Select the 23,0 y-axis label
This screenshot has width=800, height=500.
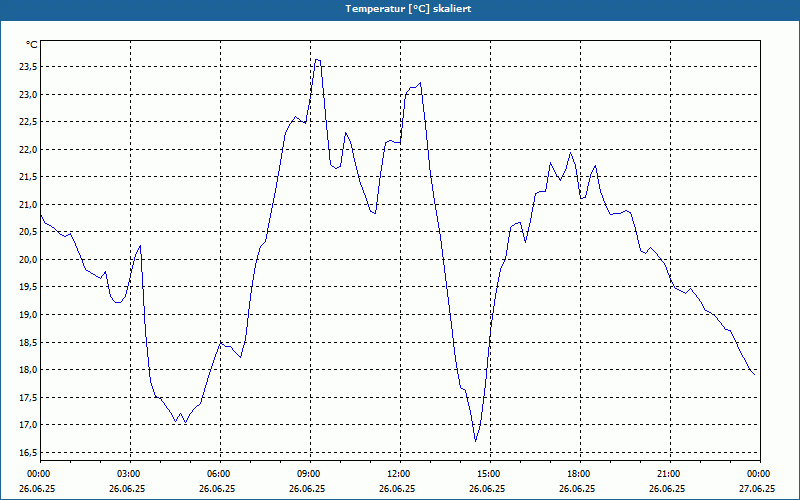tap(28, 94)
